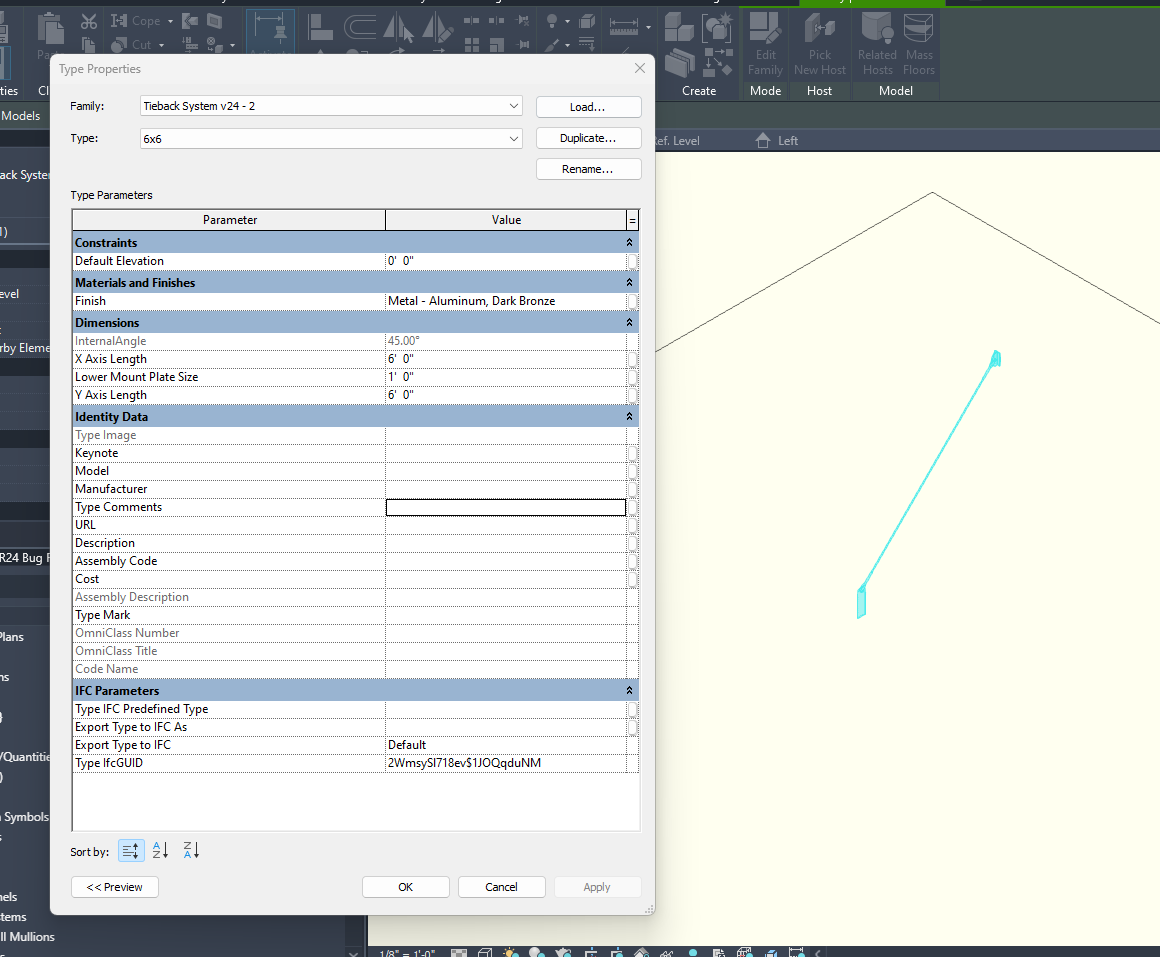Collapse the Dimensions parameter group
Image resolution: width=1160 pixels, height=957 pixels.
point(629,322)
